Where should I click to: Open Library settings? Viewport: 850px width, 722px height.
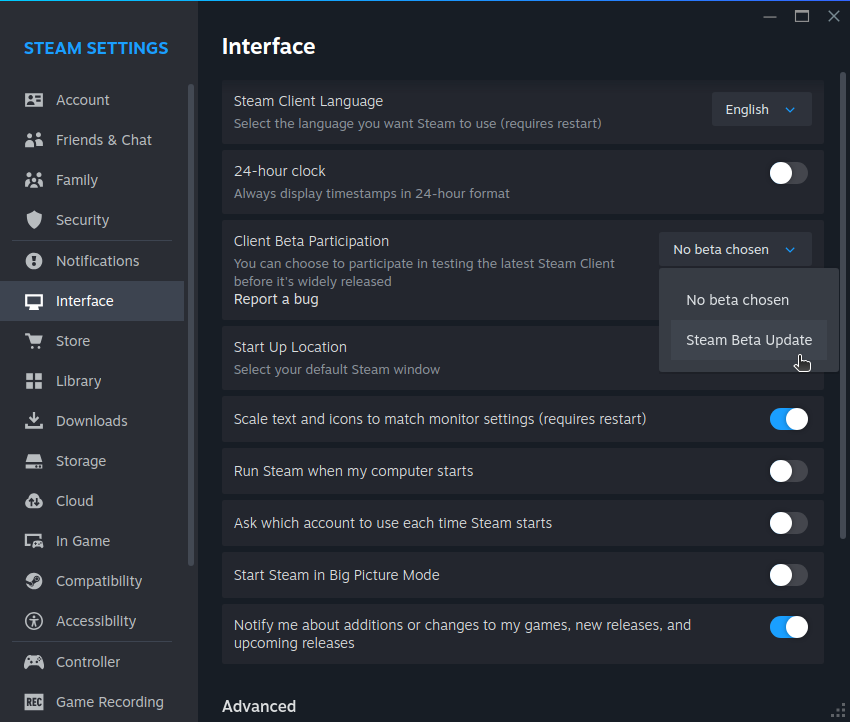pyautogui.click(x=92, y=381)
